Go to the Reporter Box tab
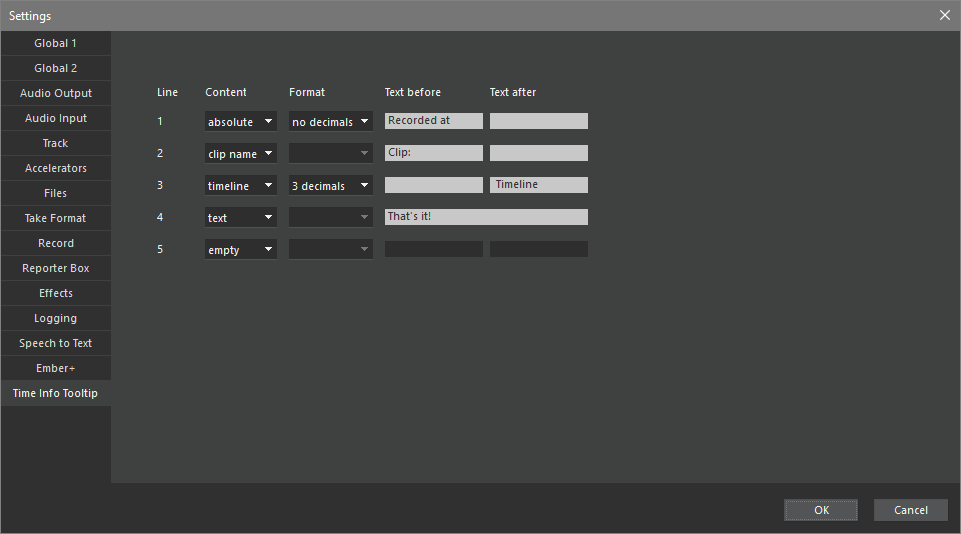This screenshot has height=534, width=961. [x=56, y=268]
